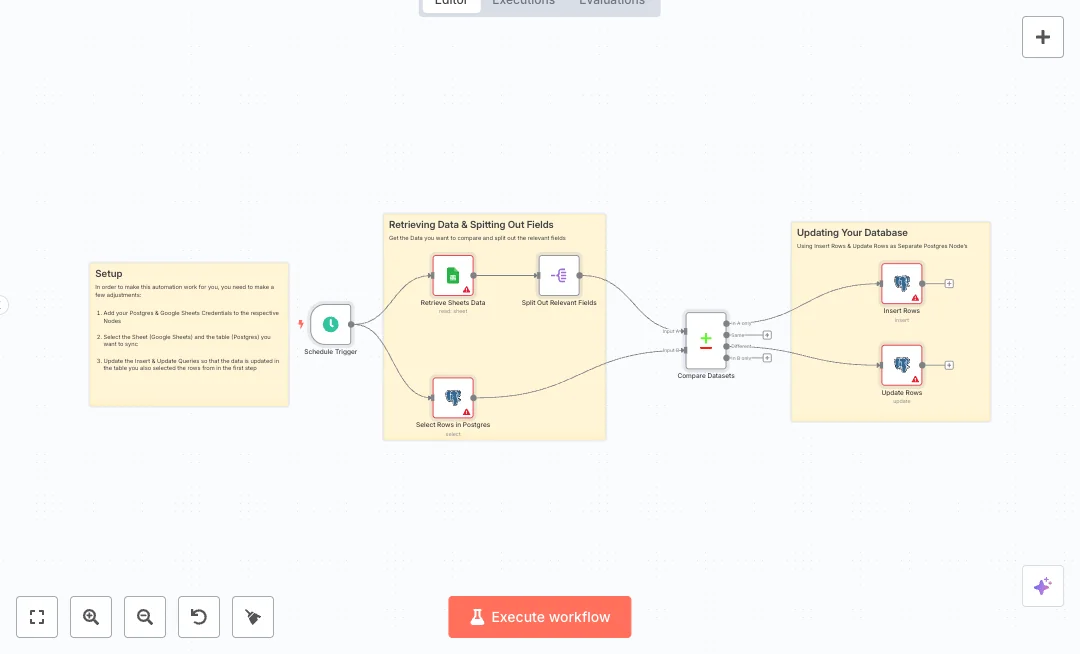Select the Insert Rows Postgres node
The height and width of the screenshot is (654, 1080).
point(901,283)
